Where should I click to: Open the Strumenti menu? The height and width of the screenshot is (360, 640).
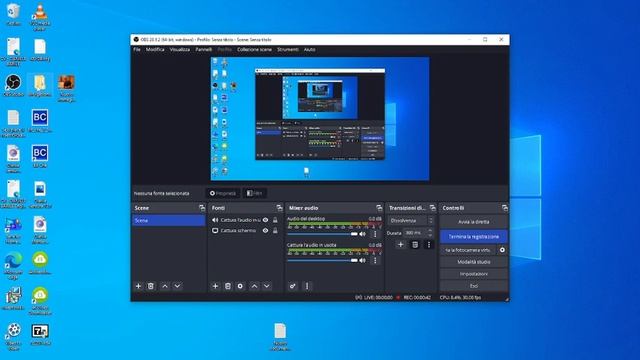tap(288, 49)
